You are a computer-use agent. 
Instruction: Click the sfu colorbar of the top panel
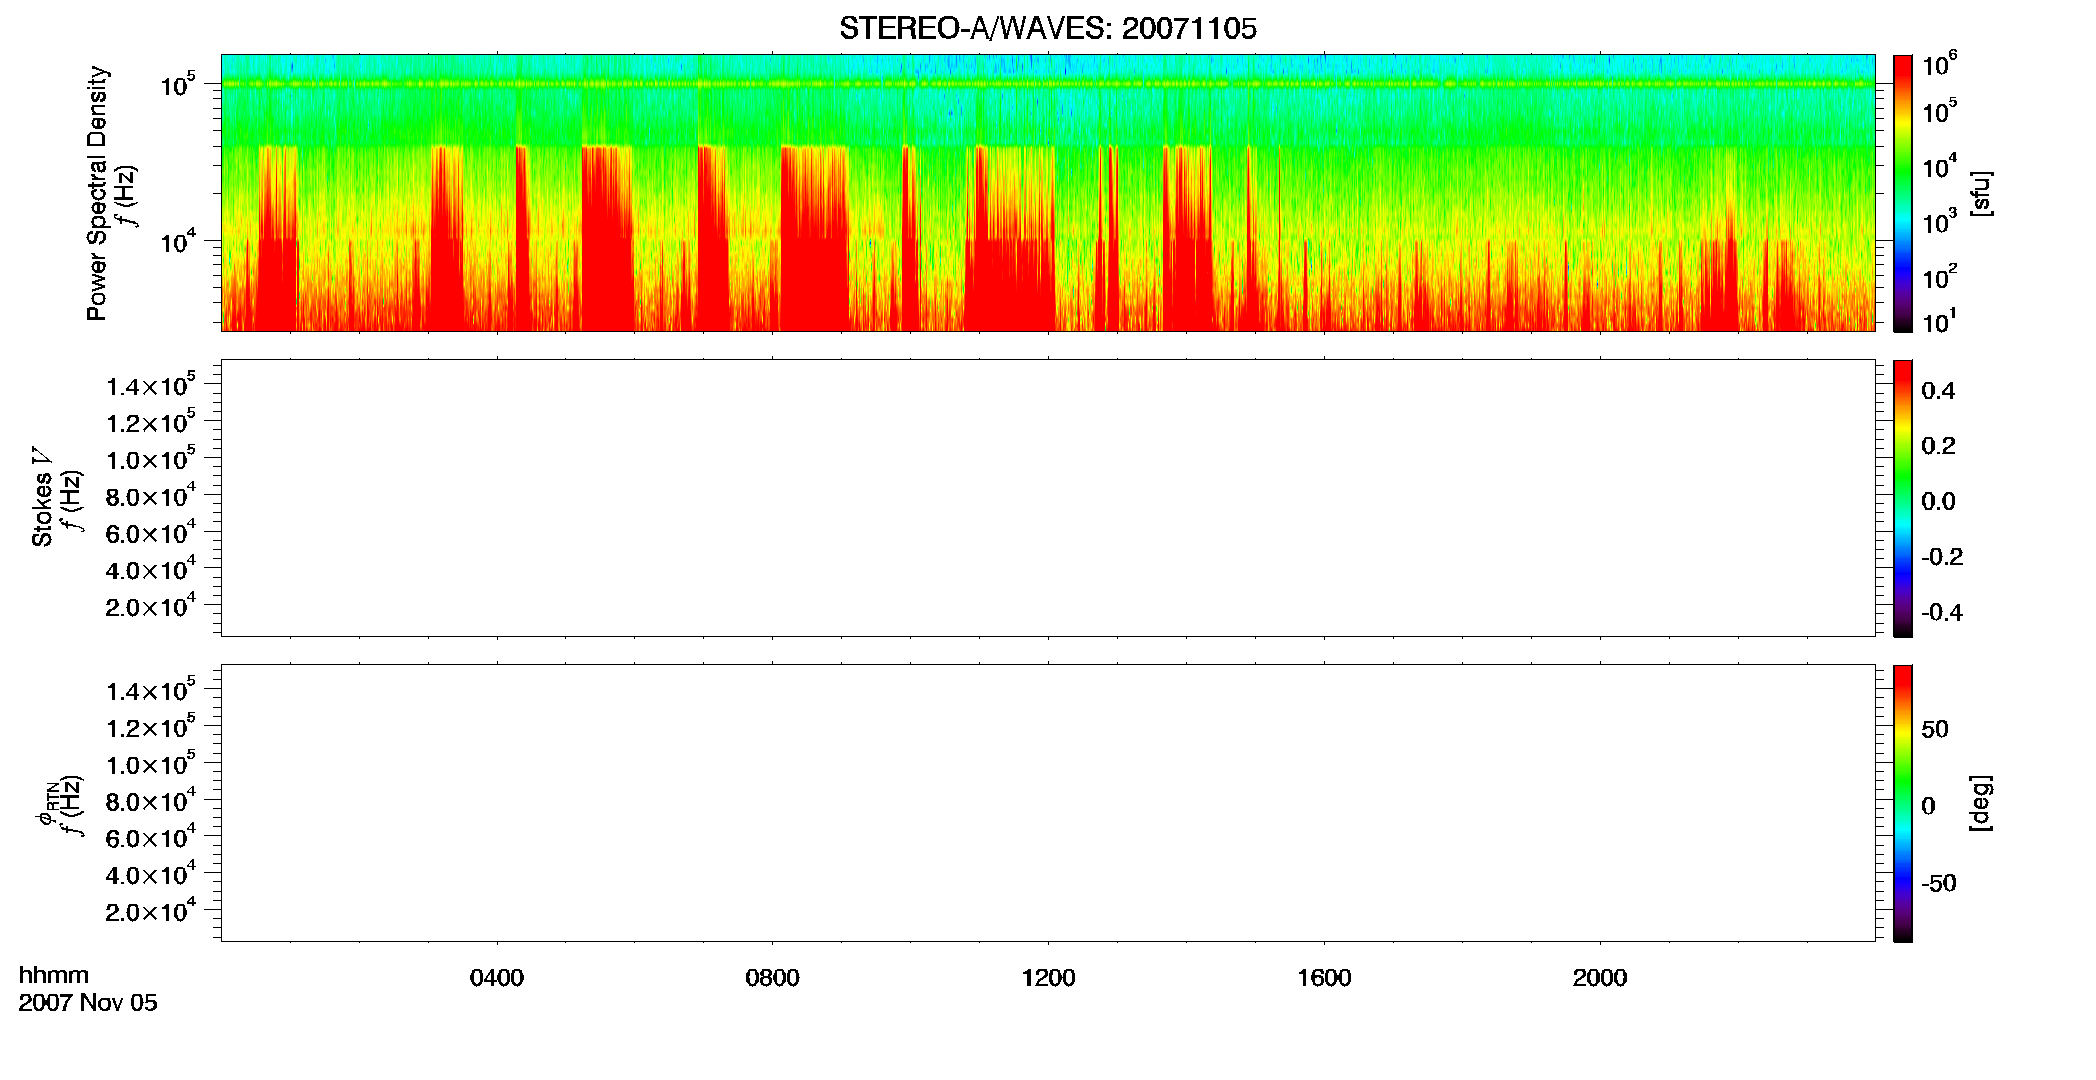[1902, 193]
